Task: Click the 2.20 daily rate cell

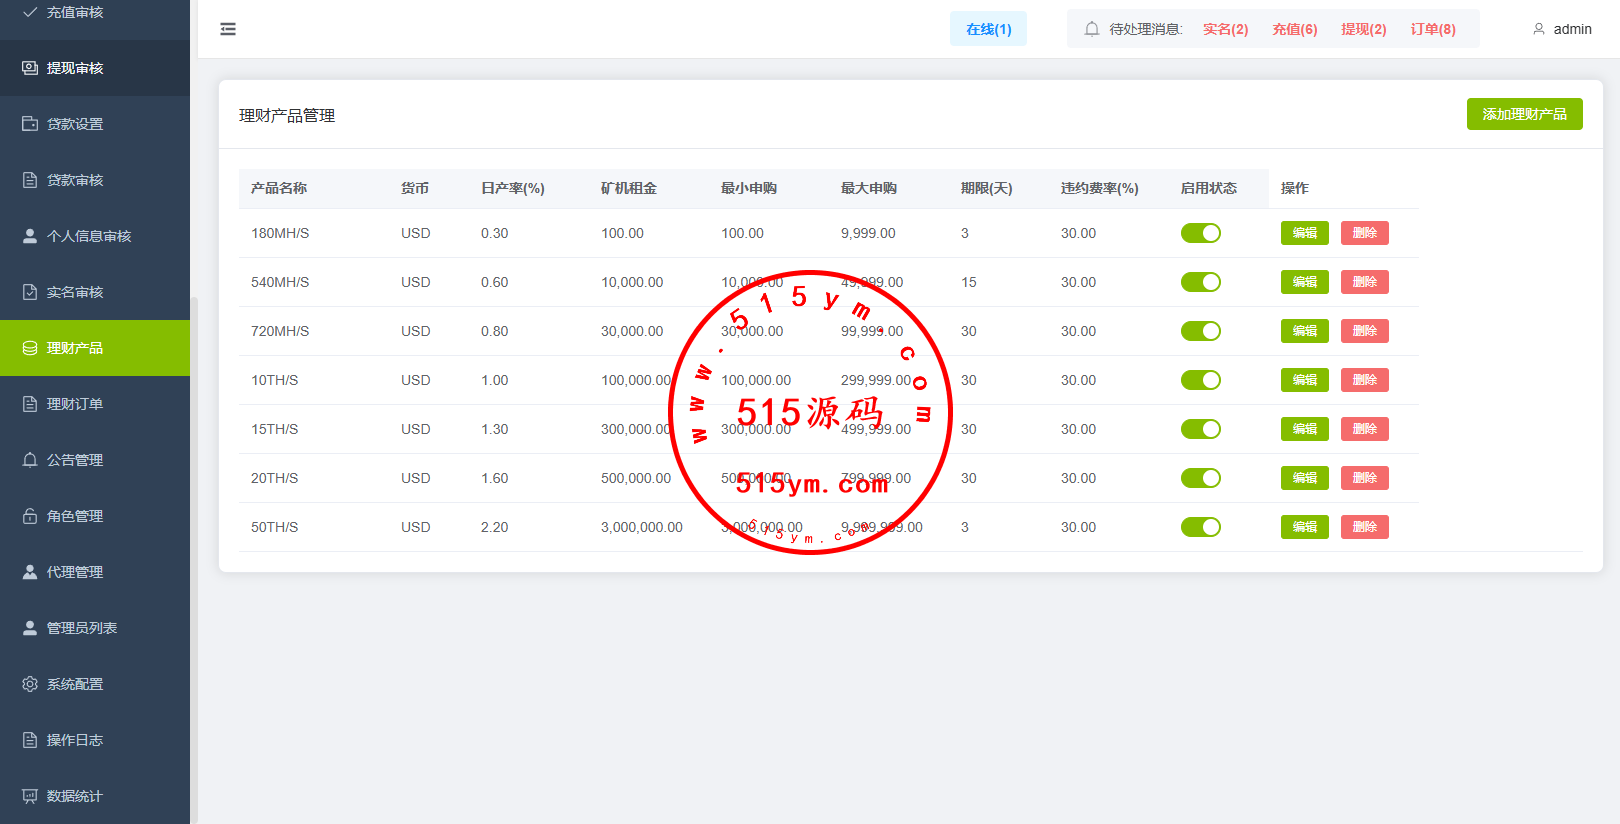Action: point(495,527)
